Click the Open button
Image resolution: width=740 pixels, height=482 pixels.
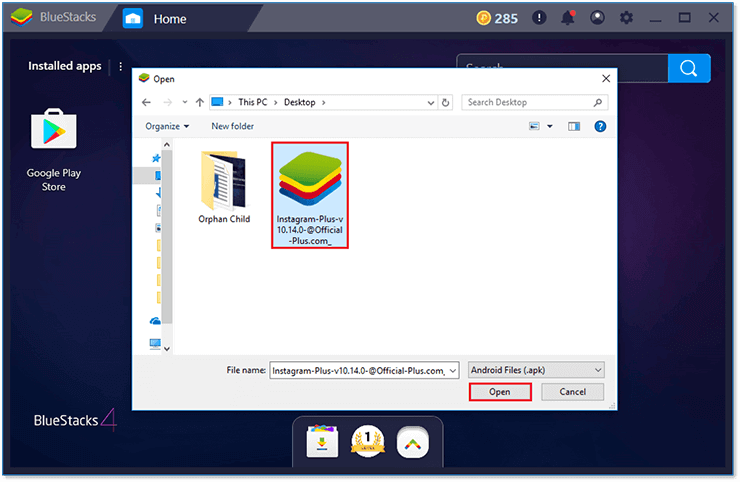click(500, 392)
